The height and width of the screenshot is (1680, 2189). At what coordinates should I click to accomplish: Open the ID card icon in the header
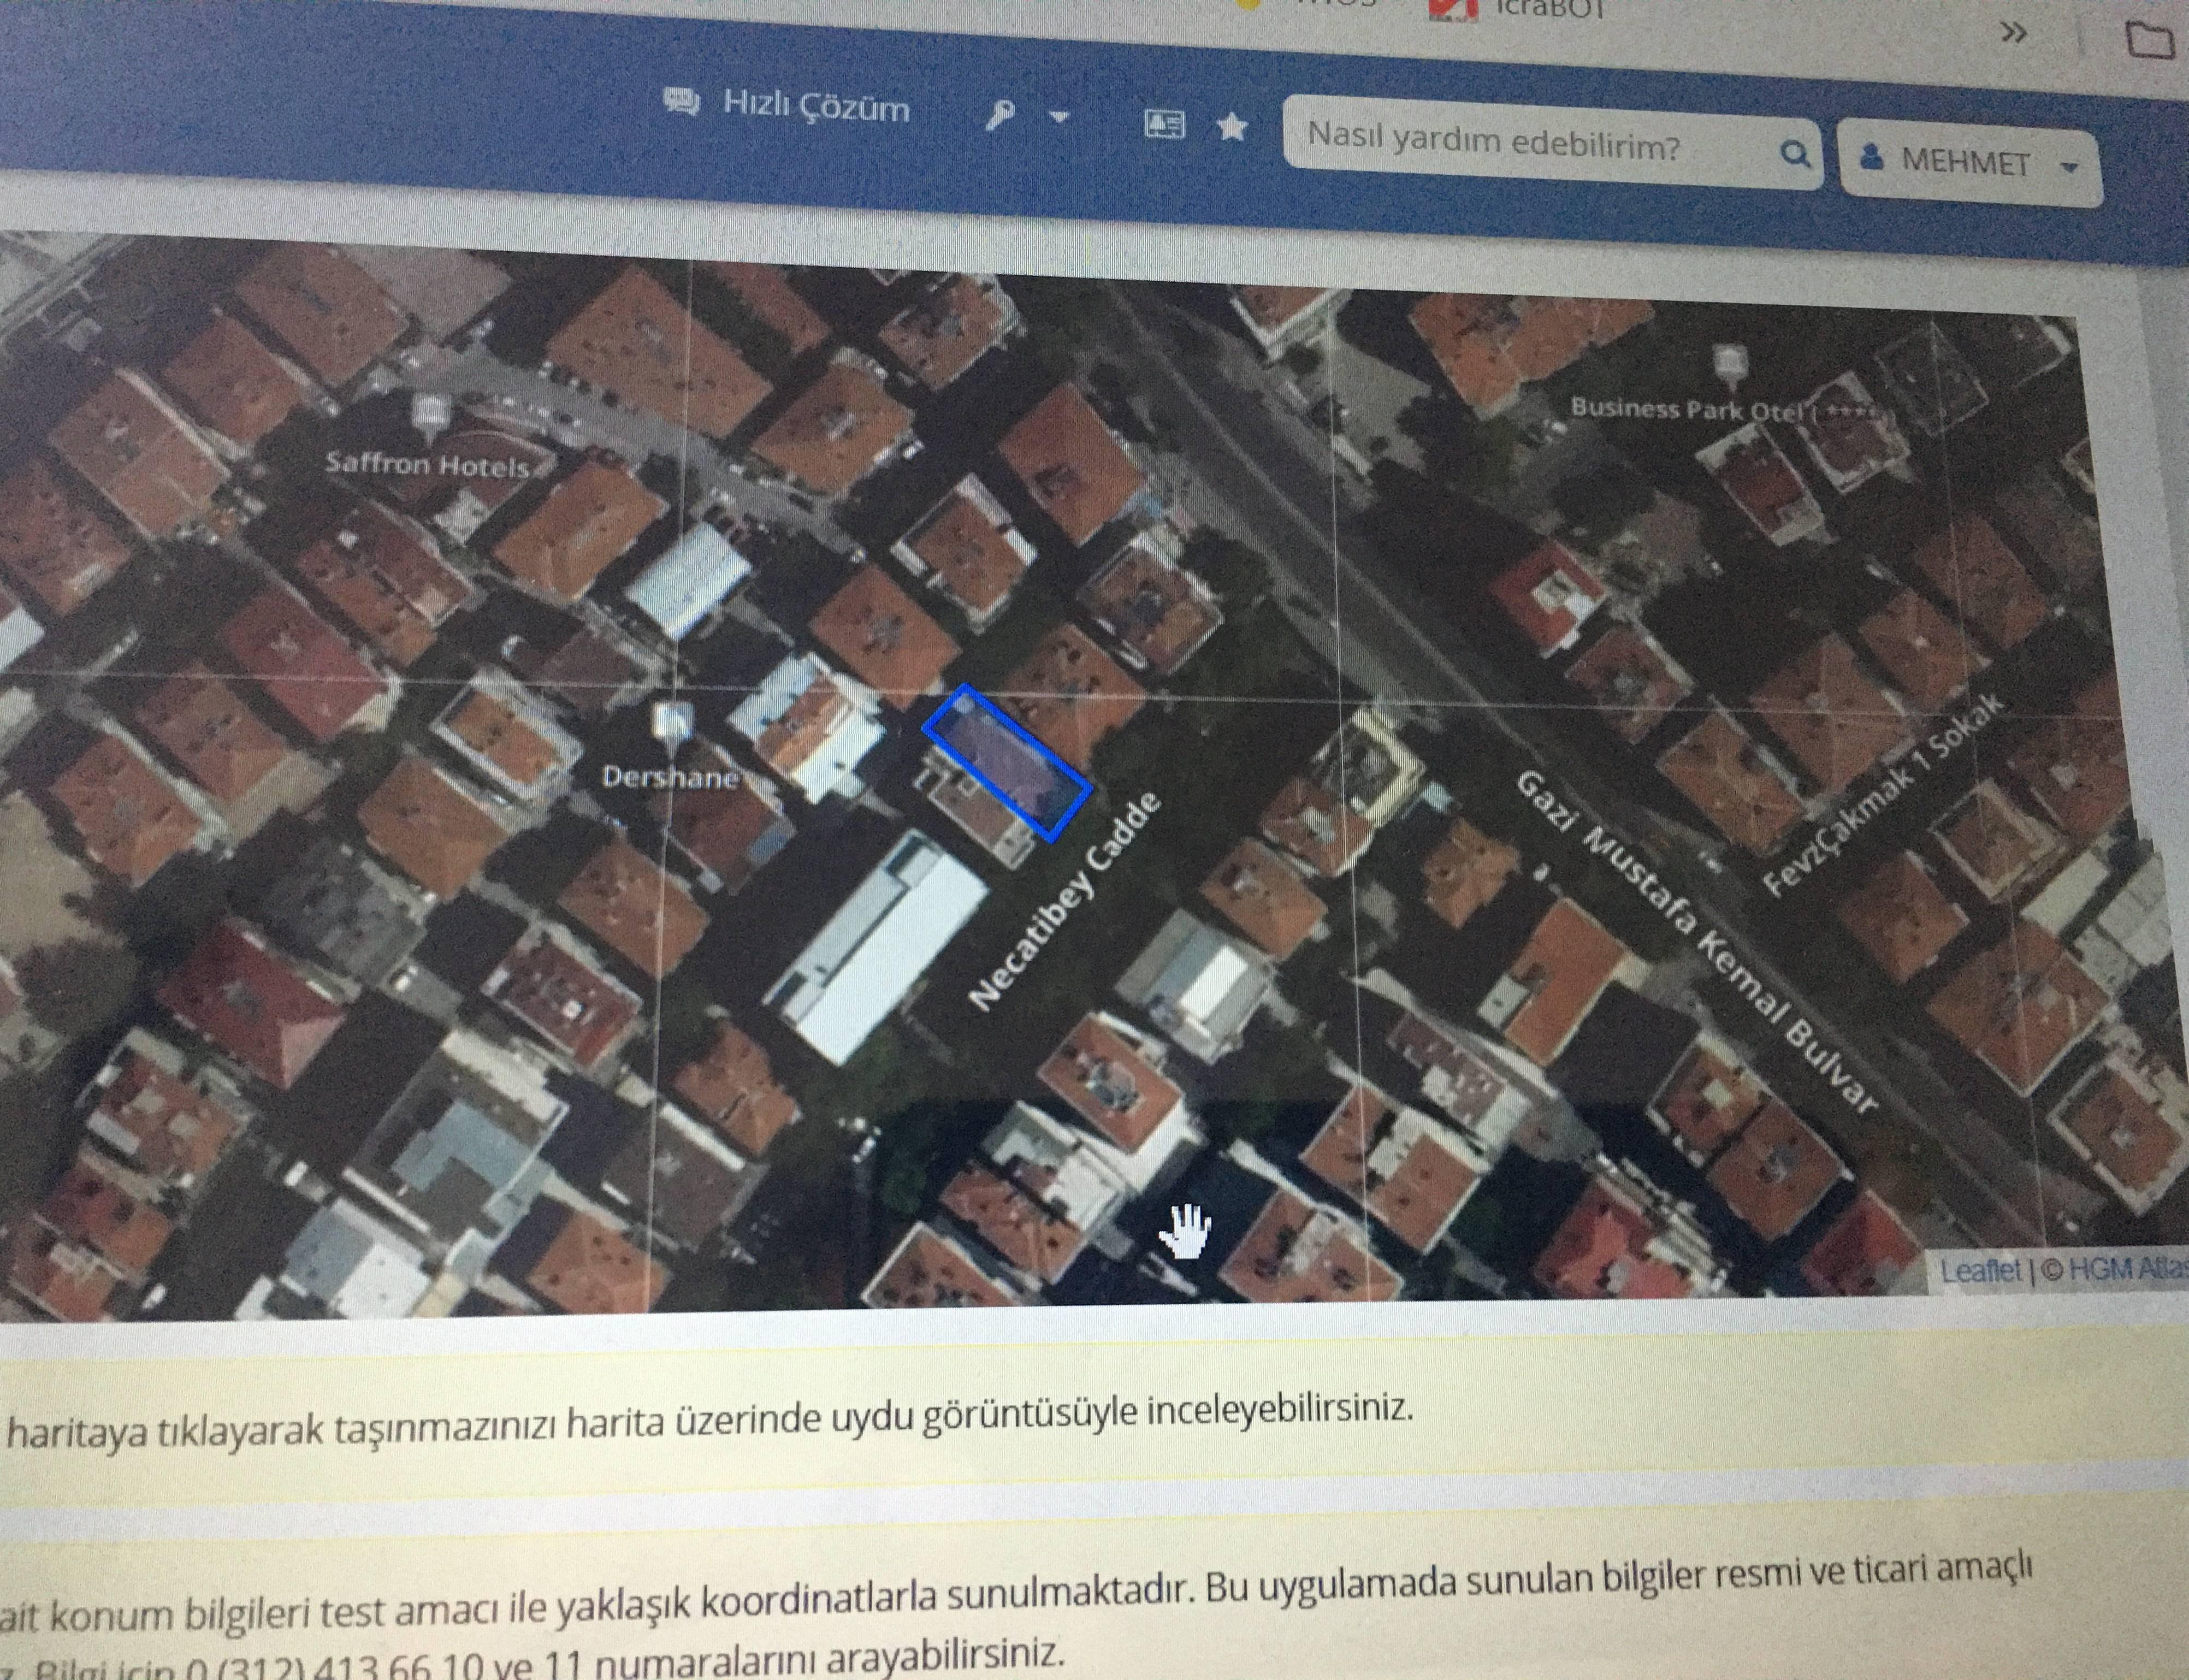[1164, 124]
